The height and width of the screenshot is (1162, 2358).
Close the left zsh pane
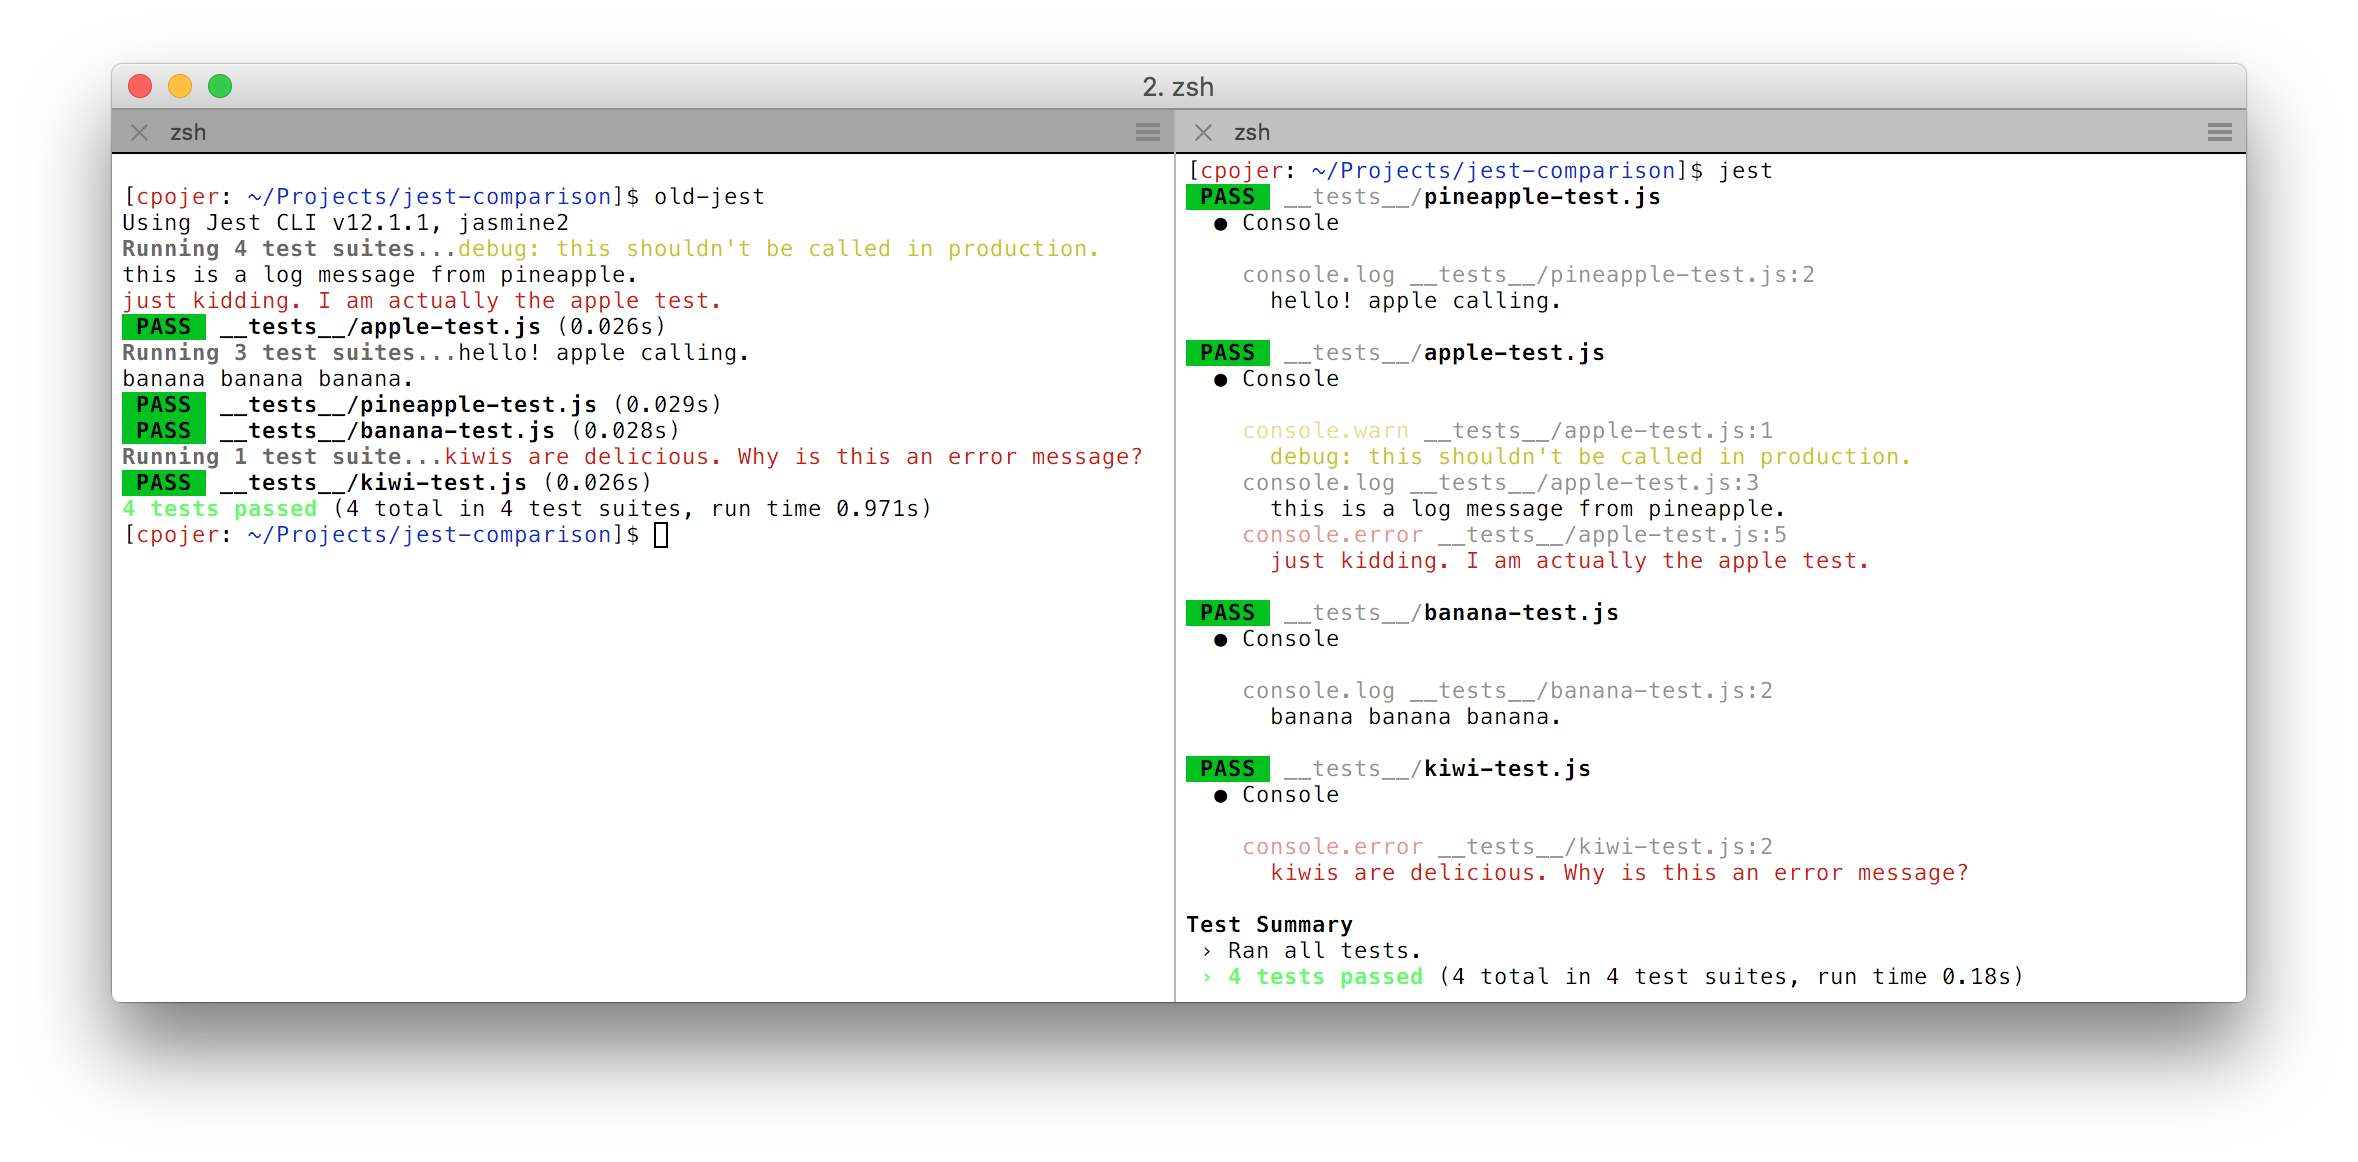[140, 132]
